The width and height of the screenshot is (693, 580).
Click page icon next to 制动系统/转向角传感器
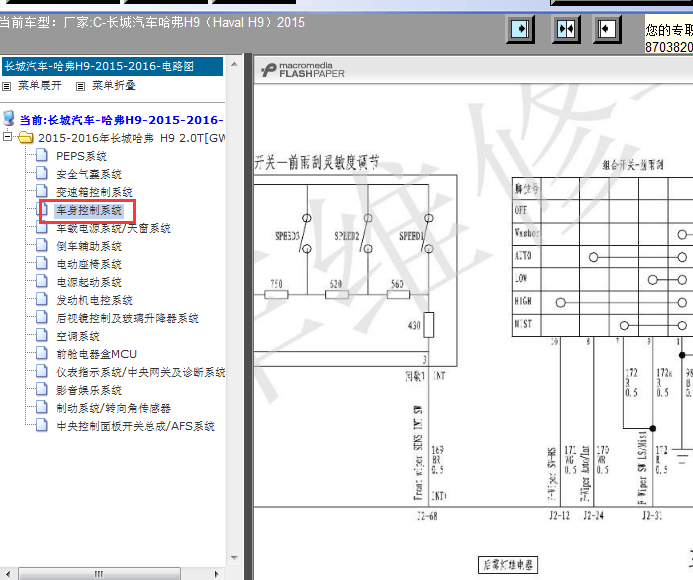coord(42,408)
